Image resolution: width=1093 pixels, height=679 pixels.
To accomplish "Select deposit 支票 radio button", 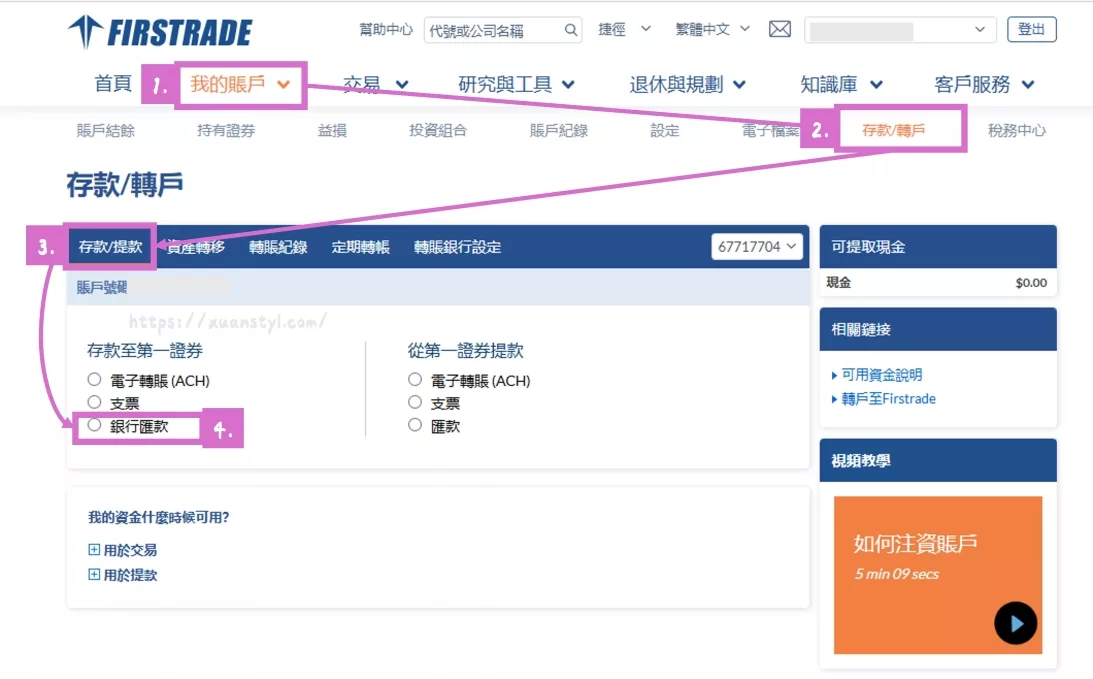I will click(94, 402).
